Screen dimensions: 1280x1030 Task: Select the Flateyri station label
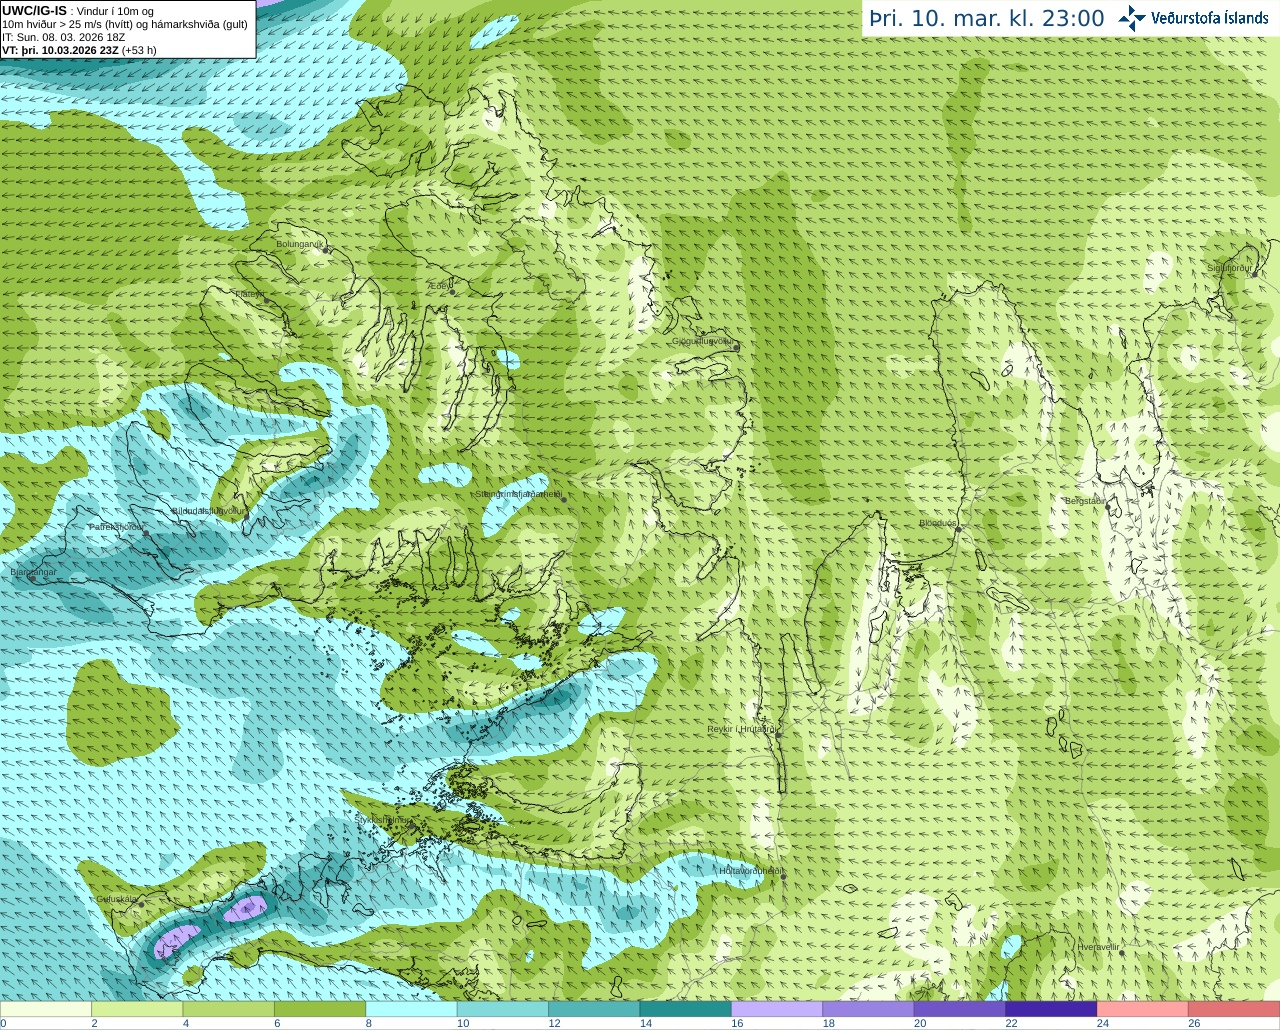click(249, 294)
